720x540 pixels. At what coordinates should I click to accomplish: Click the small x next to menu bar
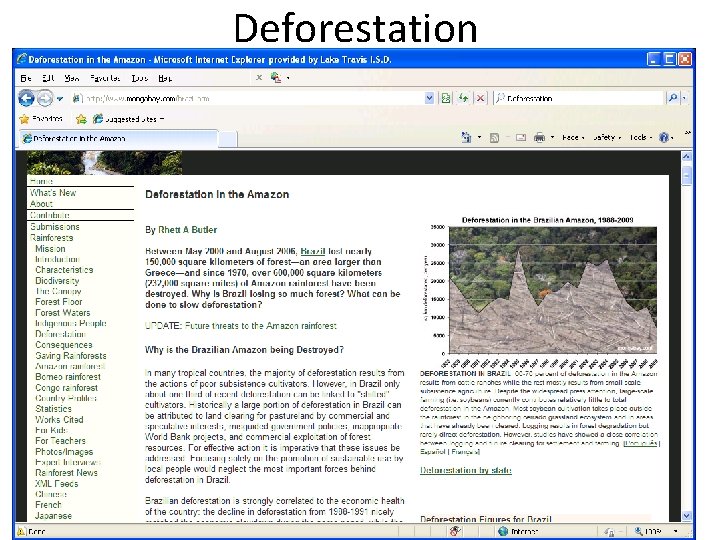click(x=259, y=78)
